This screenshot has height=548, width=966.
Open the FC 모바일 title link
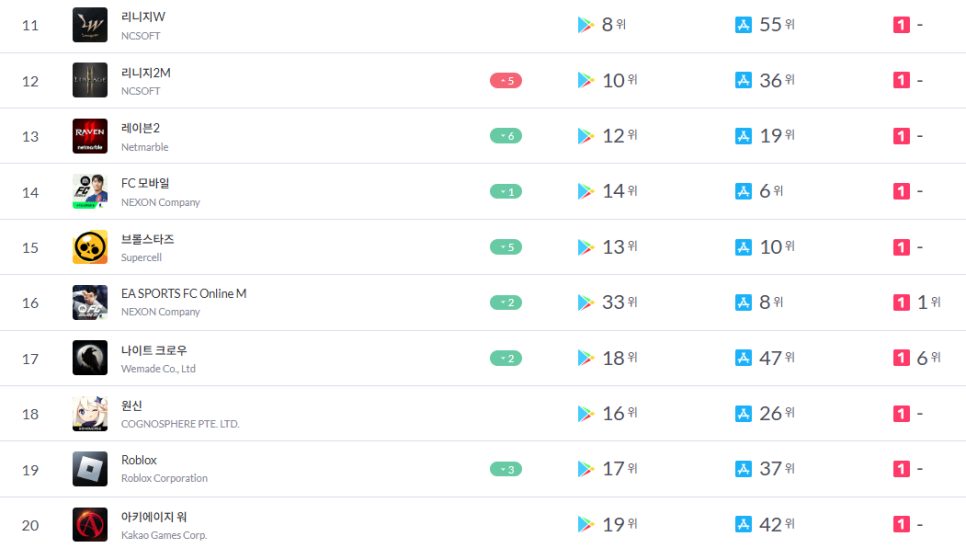point(145,183)
